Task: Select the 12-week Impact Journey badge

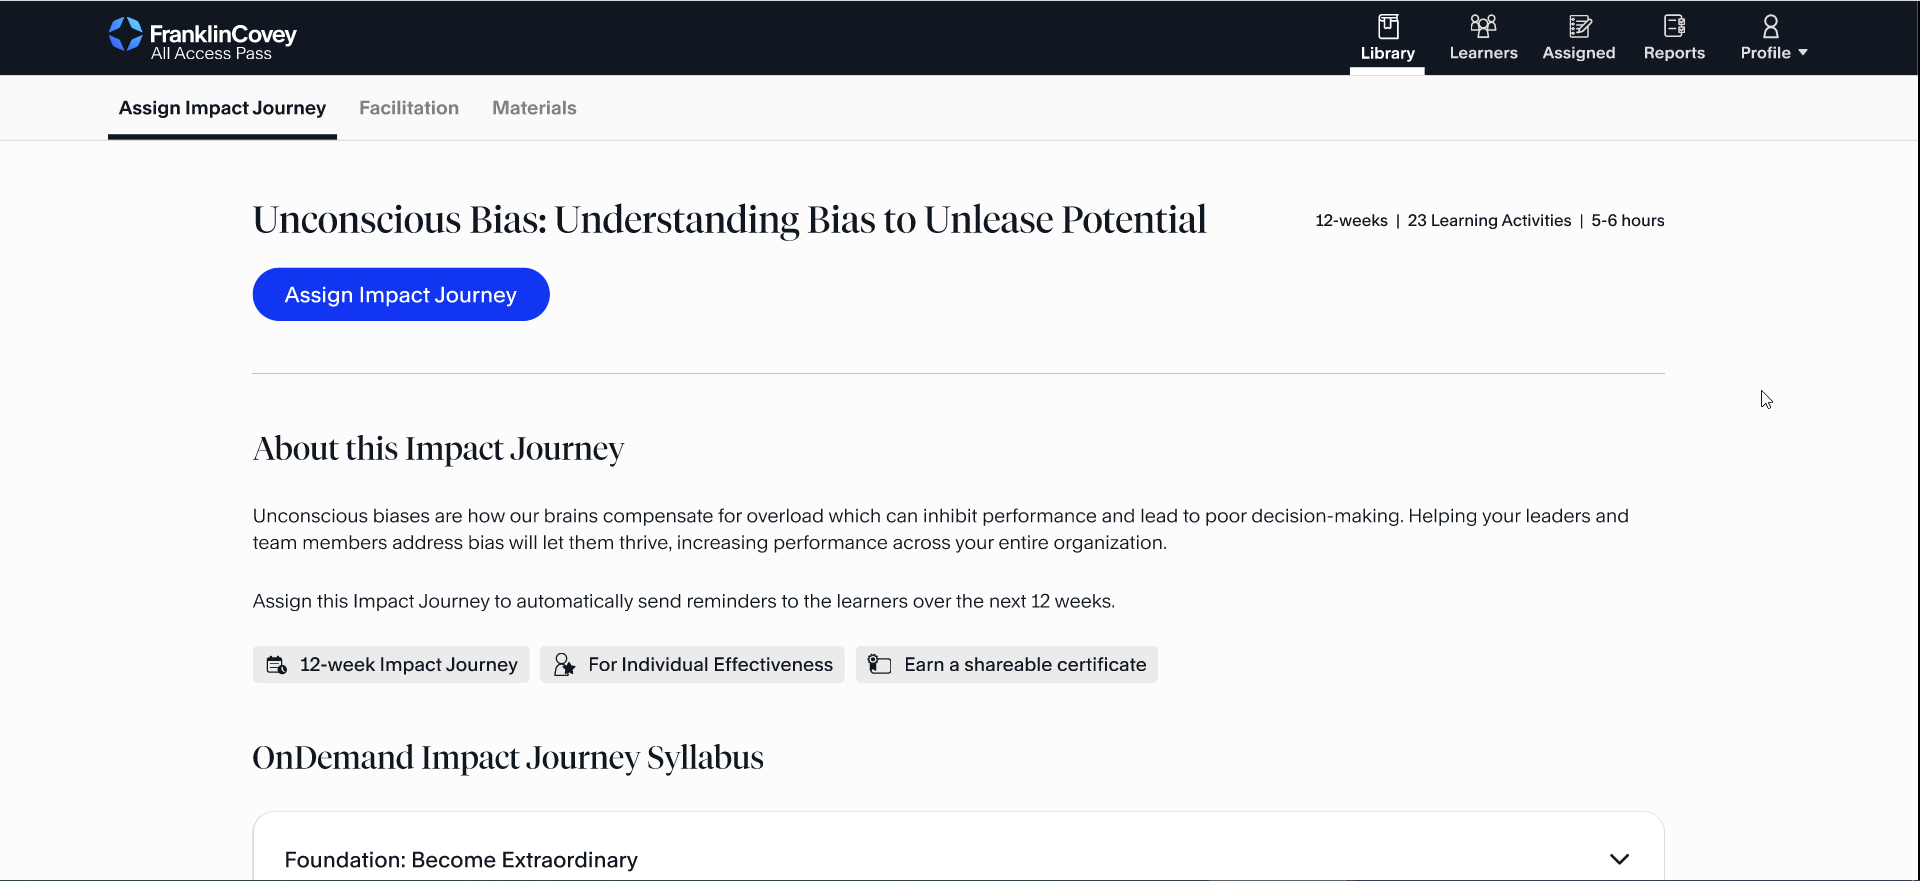Action: tap(390, 664)
